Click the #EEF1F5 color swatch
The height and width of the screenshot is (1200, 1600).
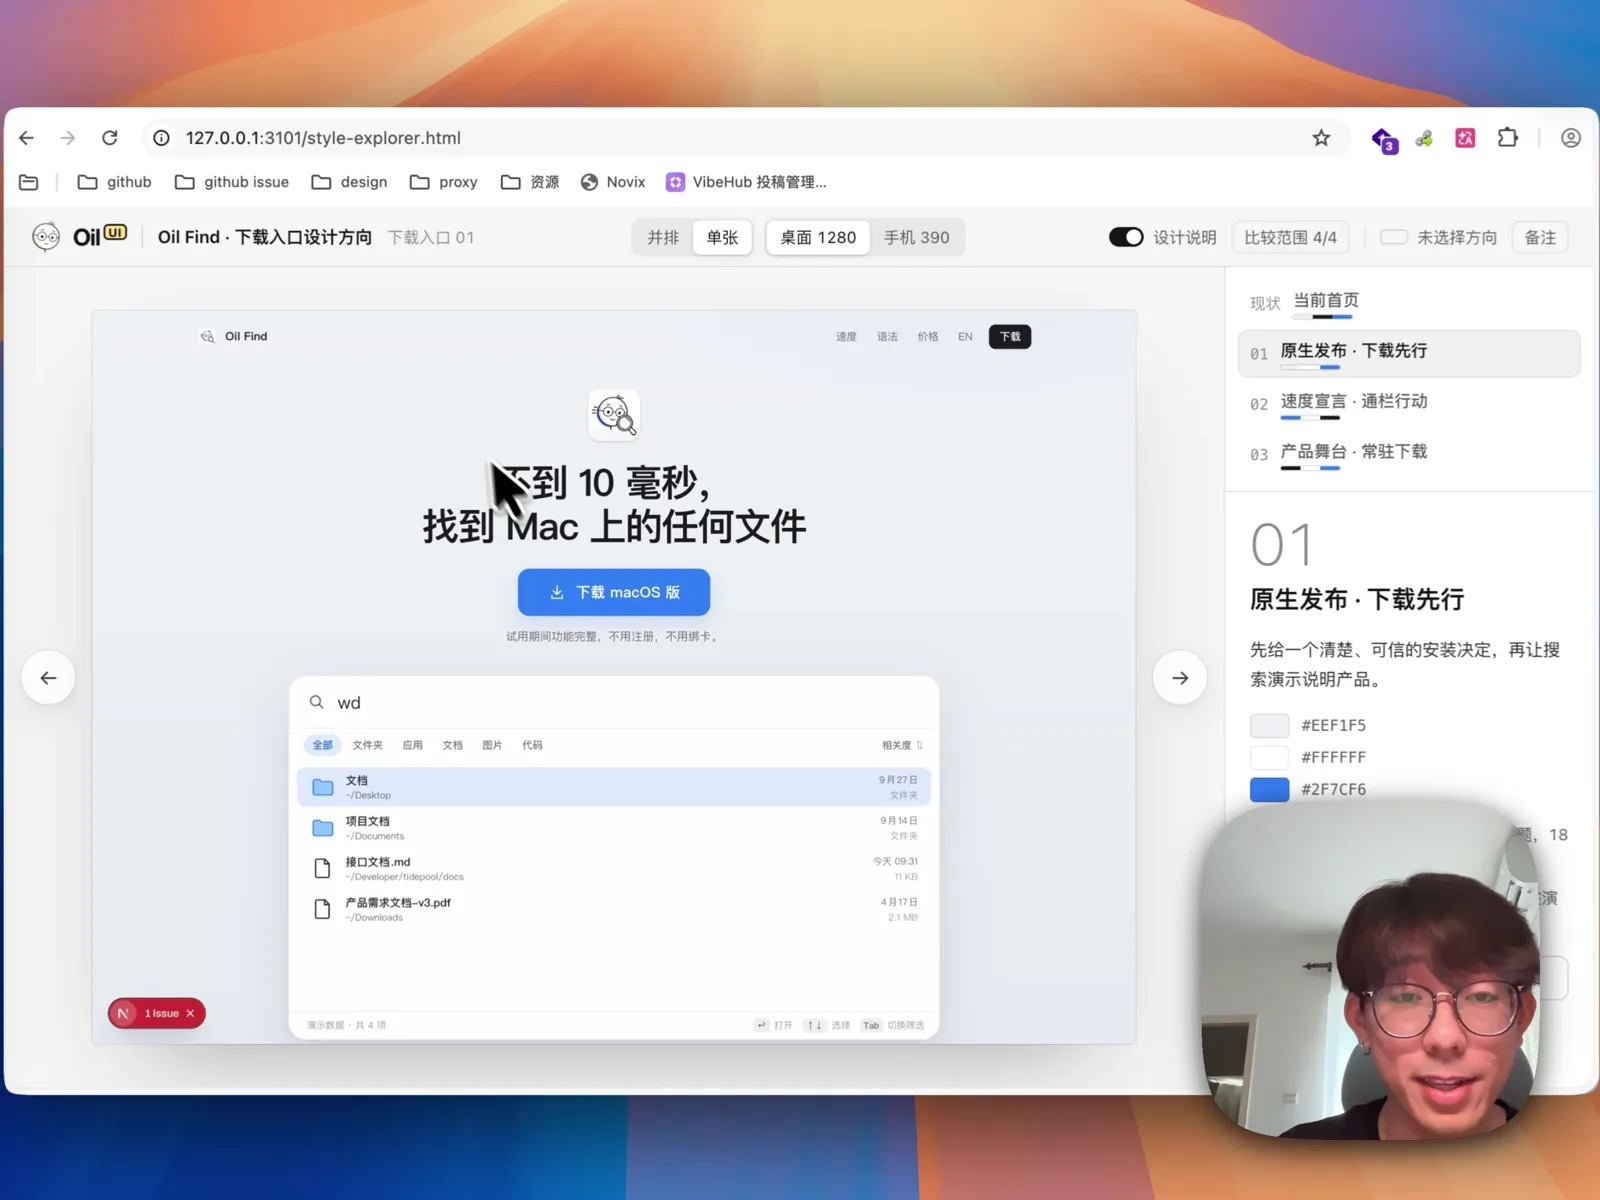pos(1269,725)
